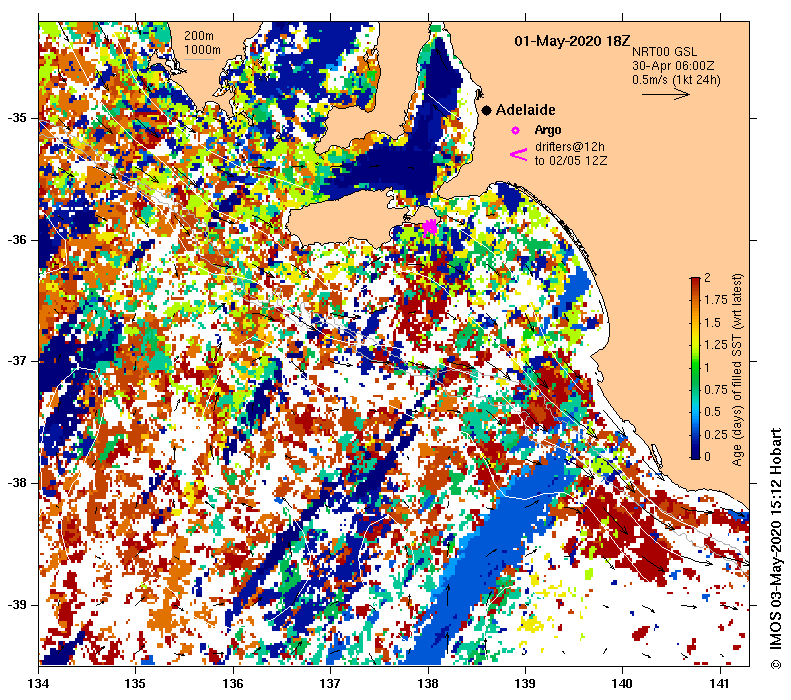Click the green middle of the colorbar
Screen dimensions: 791x700
pyautogui.click(x=695, y=367)
